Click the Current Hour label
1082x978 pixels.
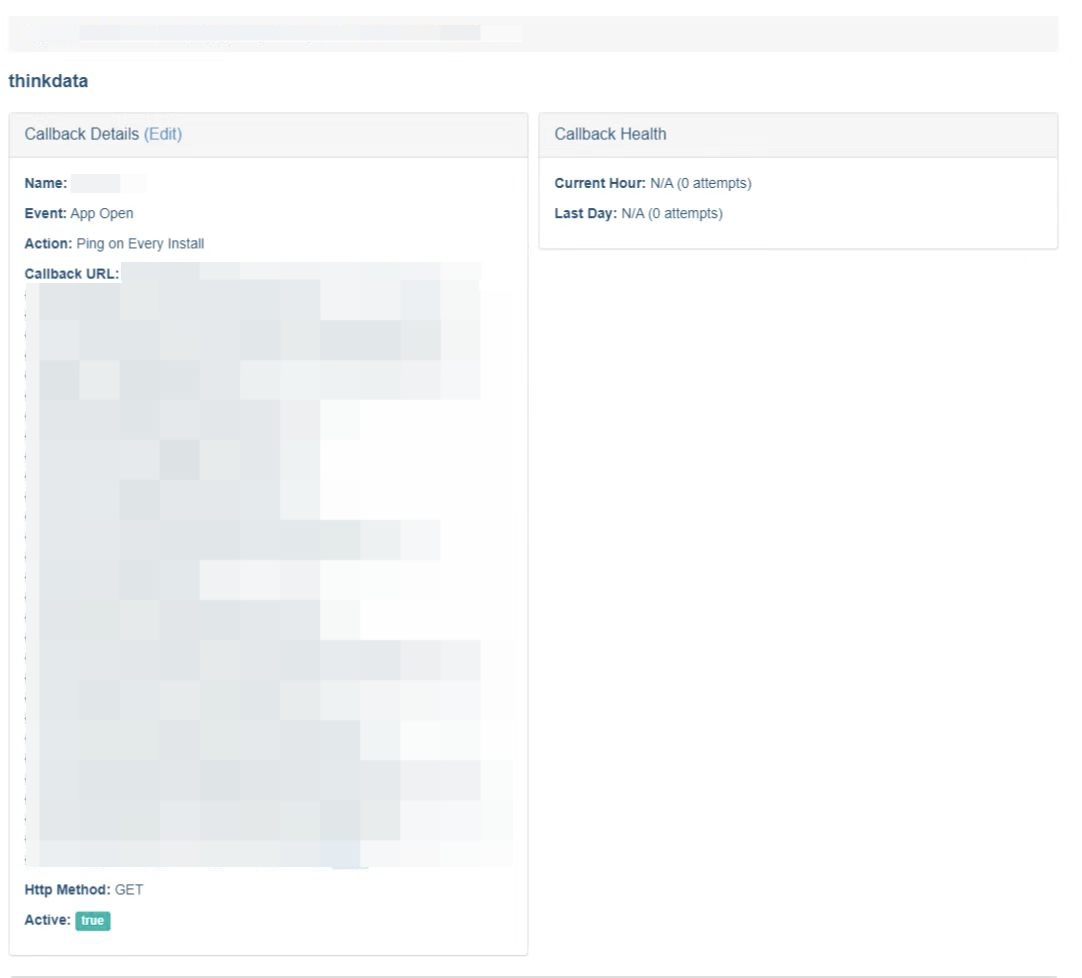pos(599,183)
